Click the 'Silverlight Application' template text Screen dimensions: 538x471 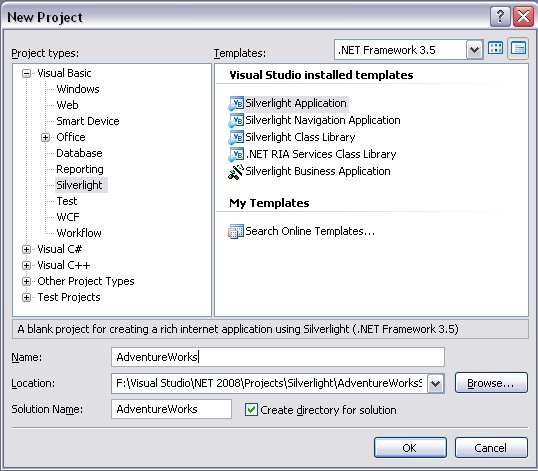click(296, 103)
